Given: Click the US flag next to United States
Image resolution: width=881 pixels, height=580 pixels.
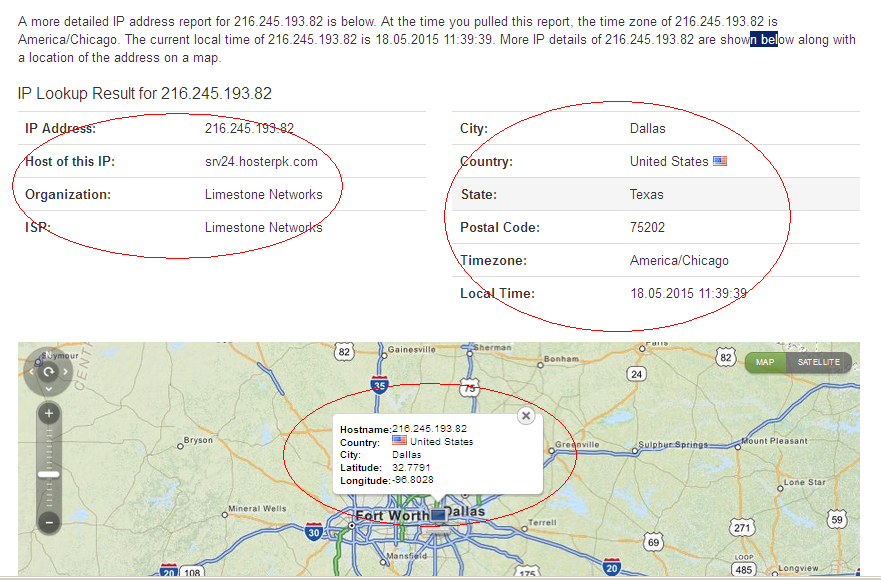Looking at the screenshot, I should [x=720, y=161].
